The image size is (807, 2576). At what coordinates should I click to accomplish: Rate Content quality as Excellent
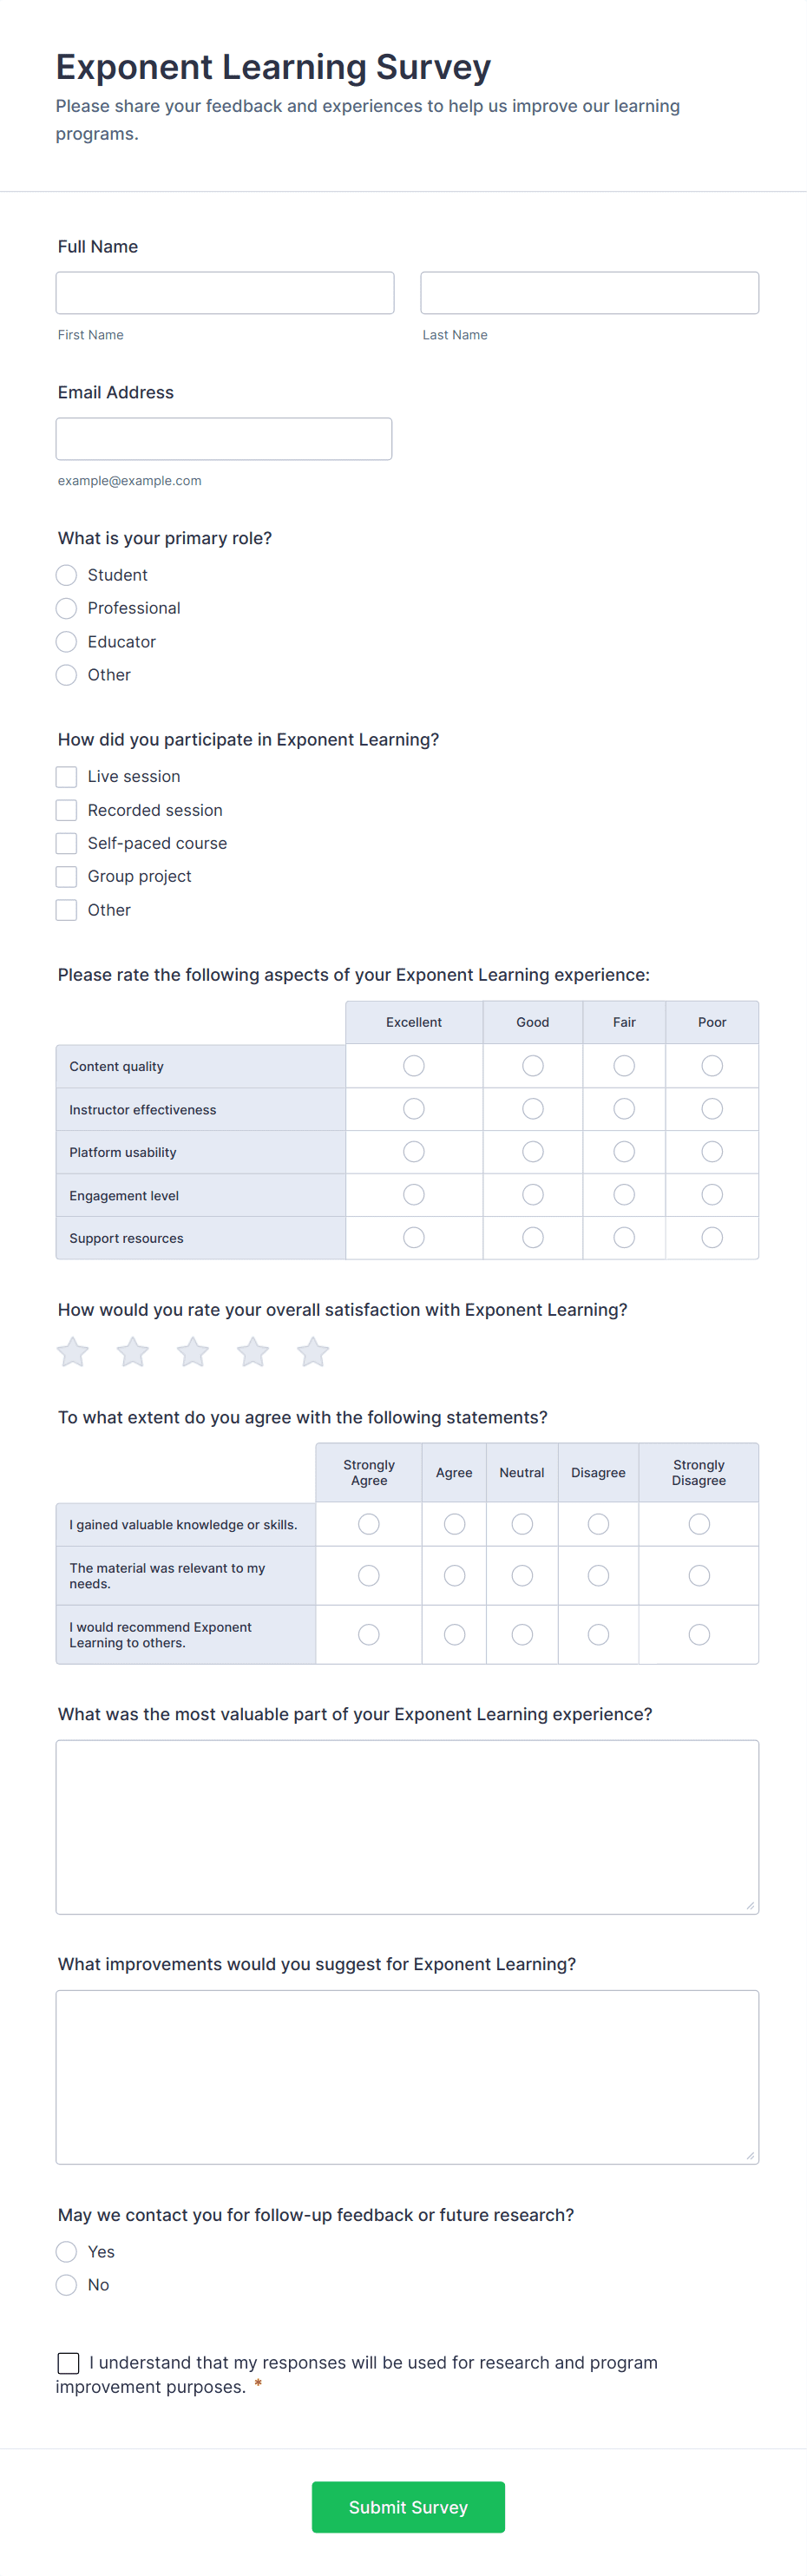click(413, 1065)
